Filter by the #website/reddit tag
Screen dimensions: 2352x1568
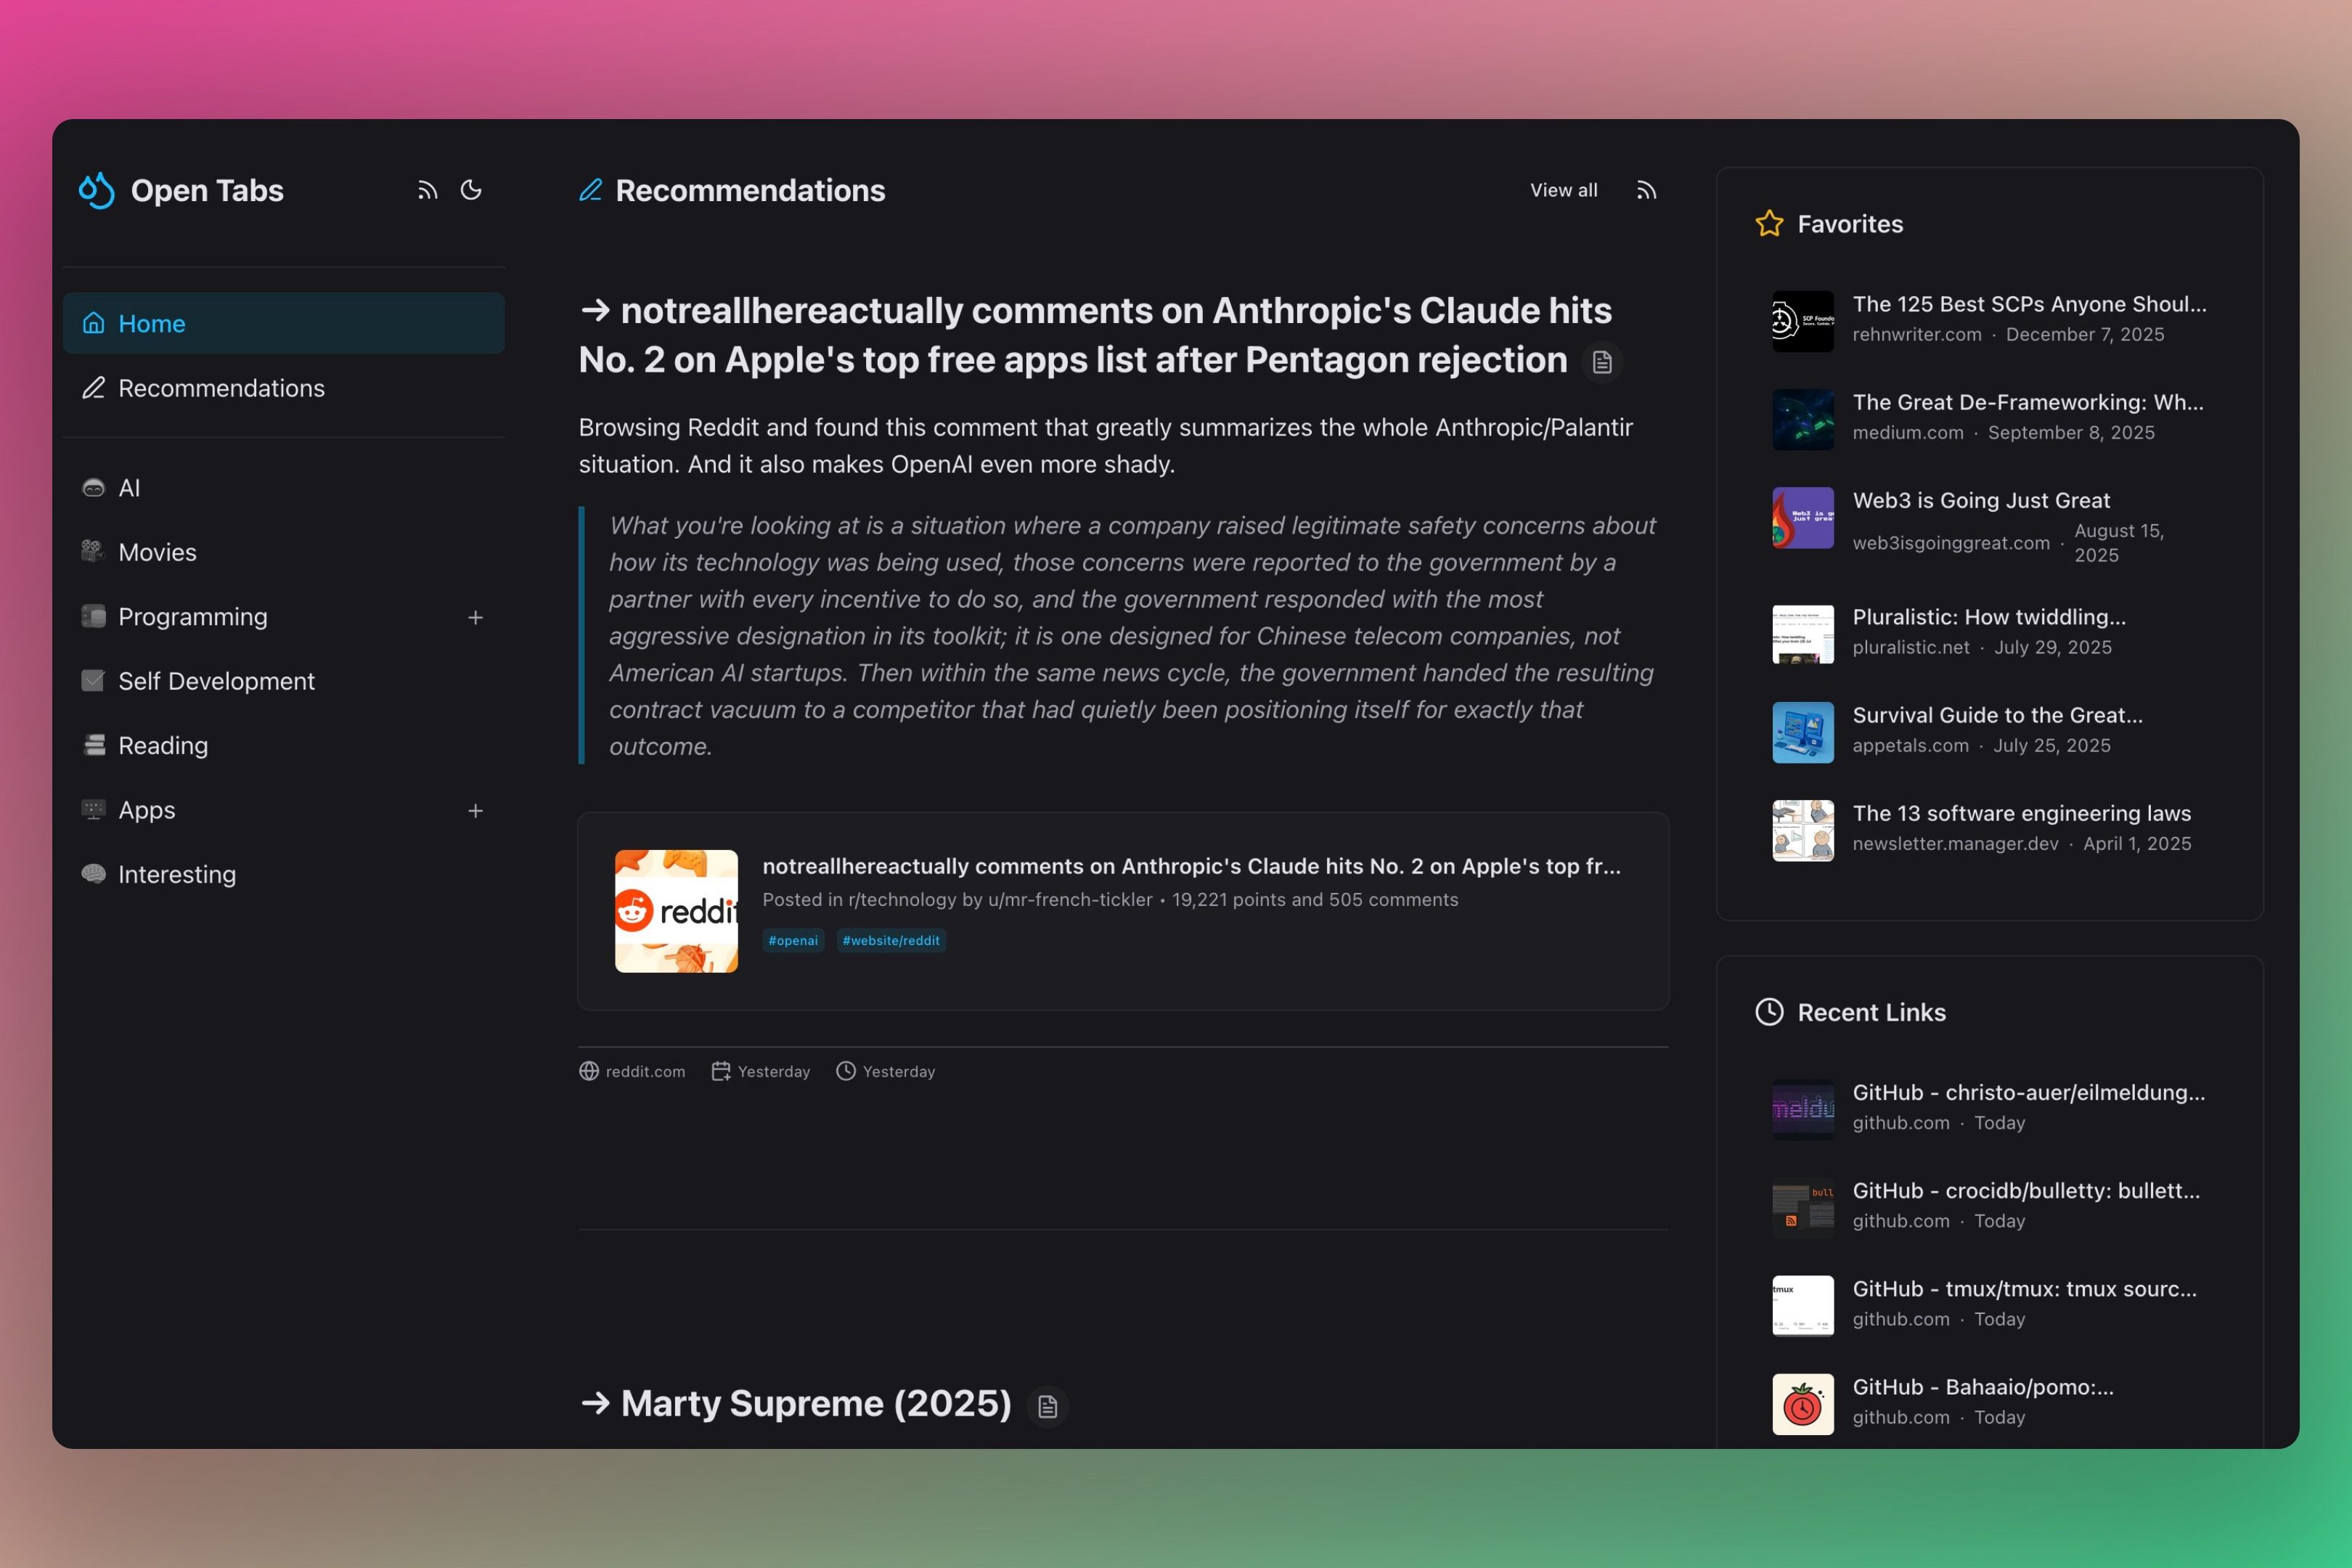coord(890,940)
